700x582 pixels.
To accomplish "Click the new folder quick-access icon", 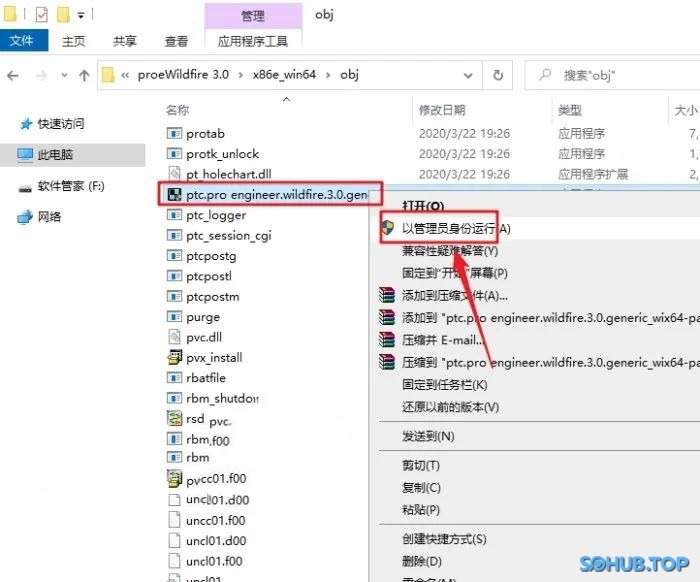I will pos(63,15).
